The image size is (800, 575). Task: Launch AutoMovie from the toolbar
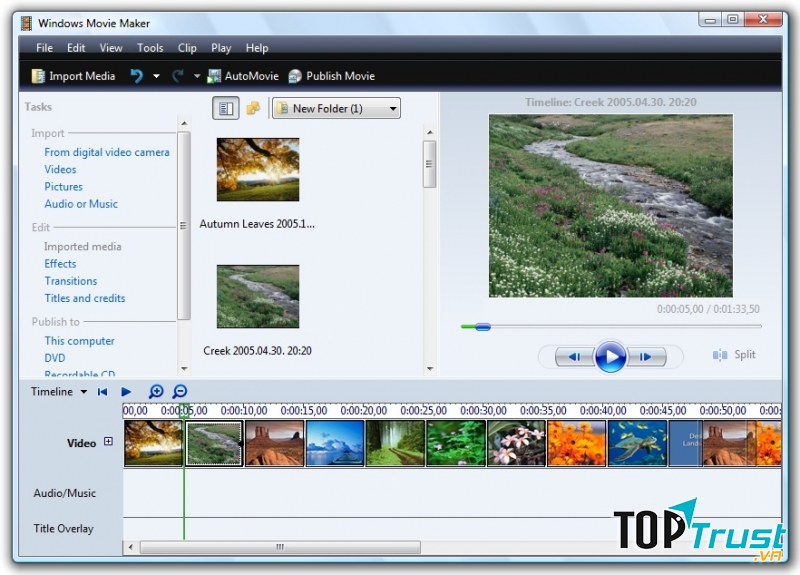pos(243,76)
